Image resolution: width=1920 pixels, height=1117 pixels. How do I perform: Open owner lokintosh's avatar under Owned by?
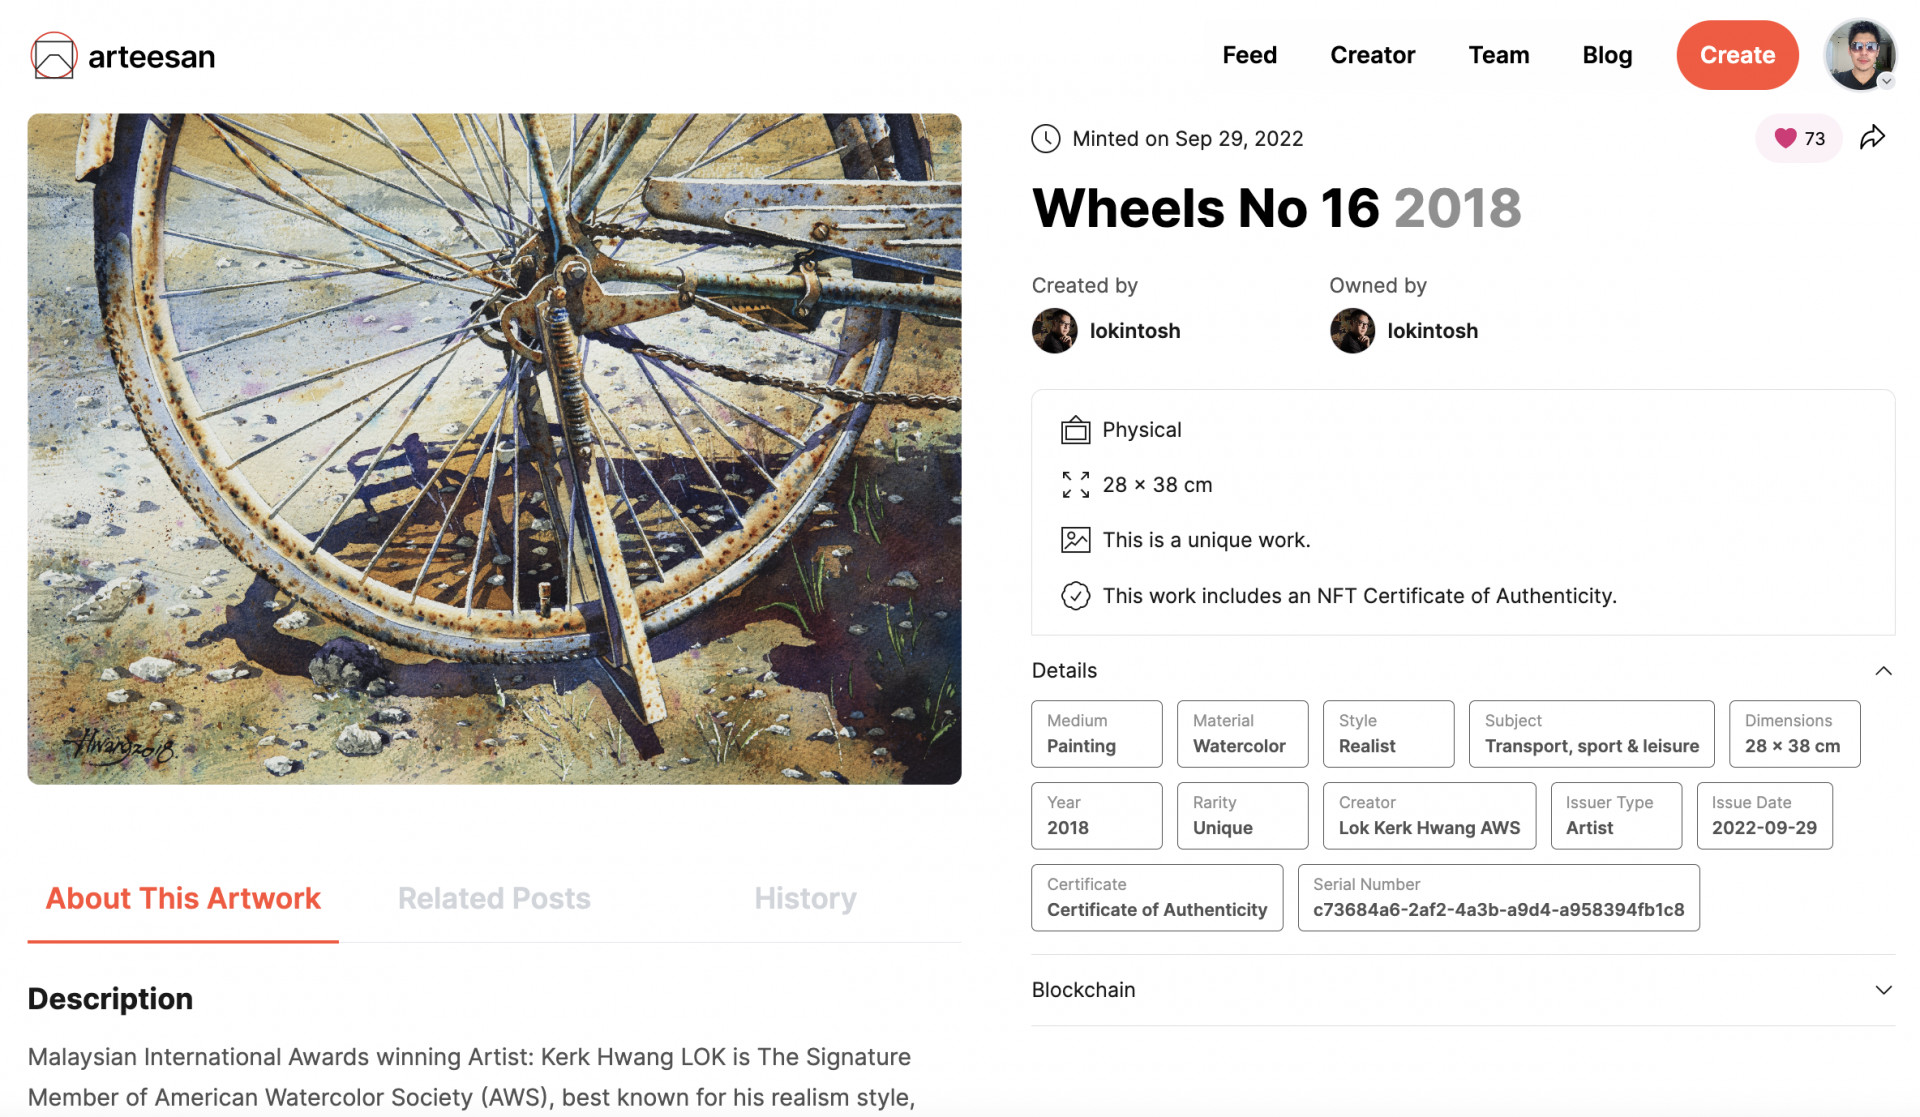pyautogui.click(x=1352, y=331)
